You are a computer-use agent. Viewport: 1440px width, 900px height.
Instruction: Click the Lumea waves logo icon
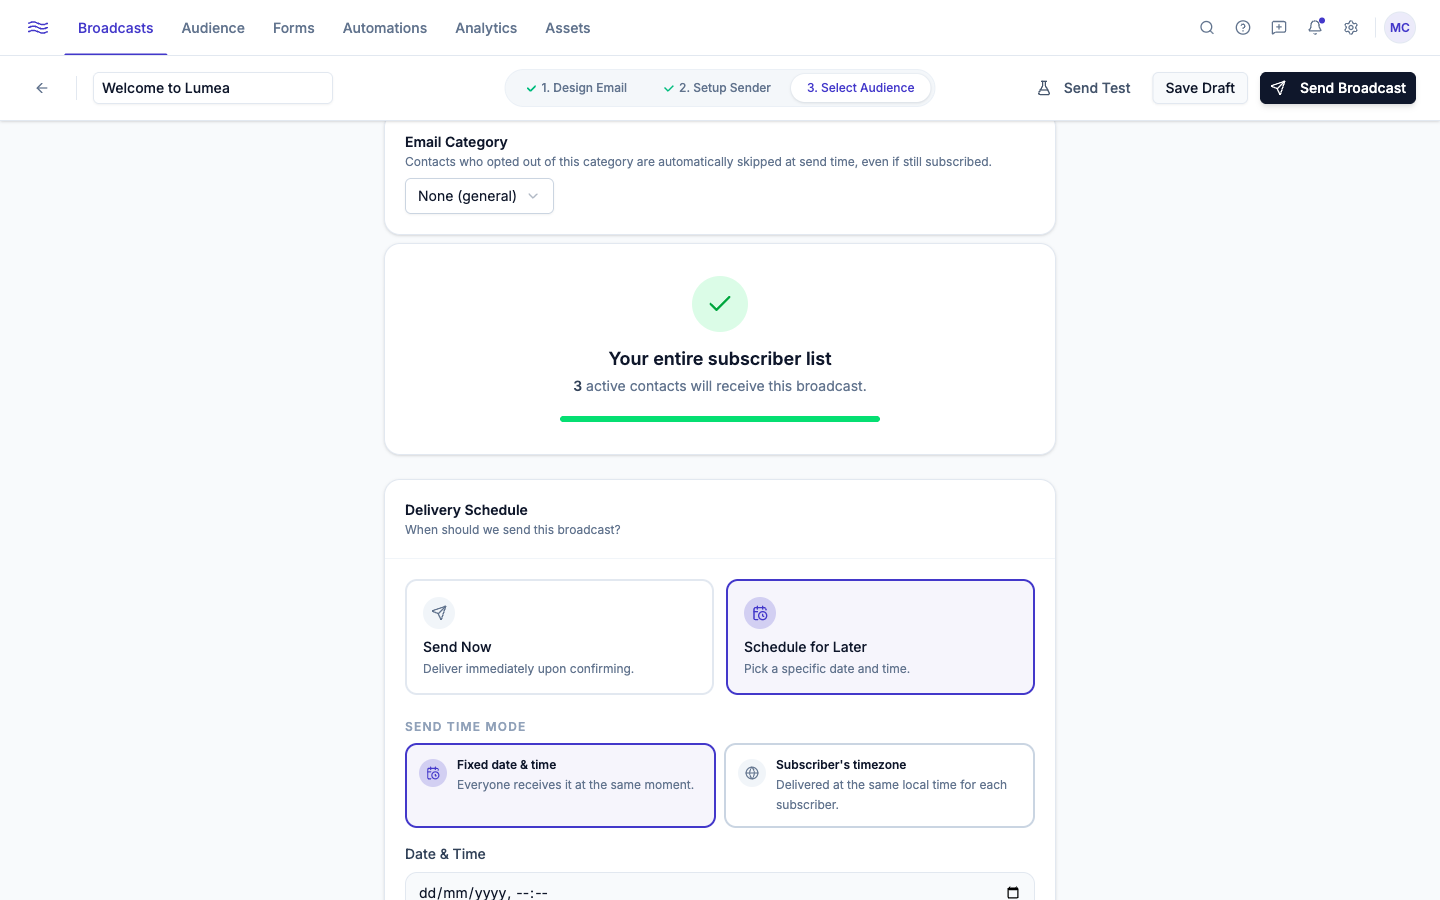point(38,28)
